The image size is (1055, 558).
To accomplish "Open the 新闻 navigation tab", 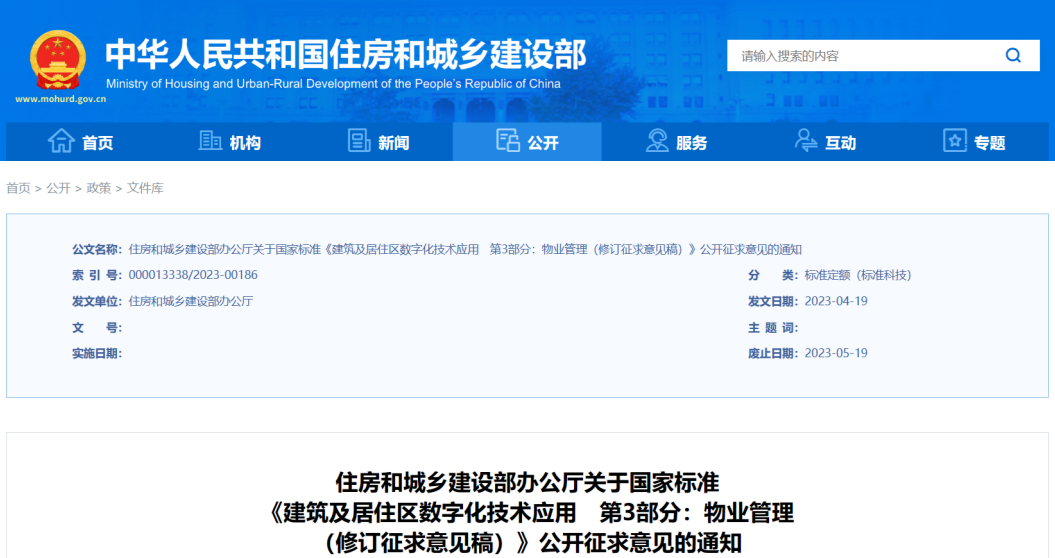I will (x=394, y=143).
